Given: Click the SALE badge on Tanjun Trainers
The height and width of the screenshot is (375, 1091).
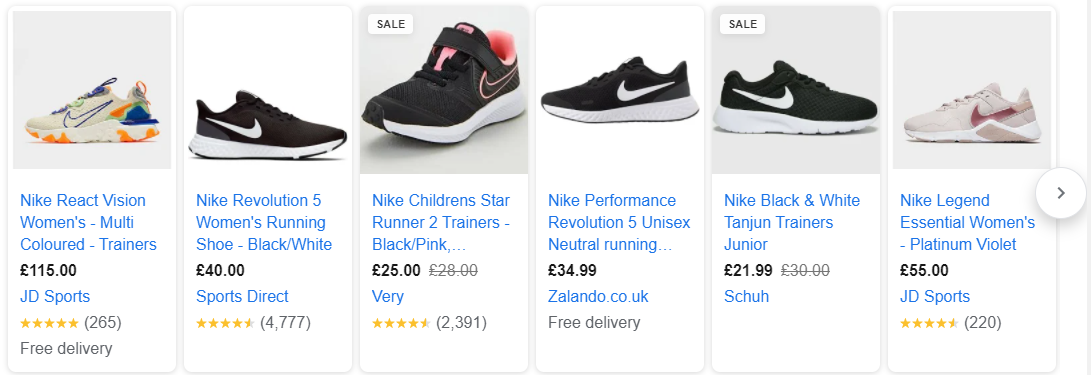Looking at the screenshot, I should pyautogui.click(x=742, y=24).
